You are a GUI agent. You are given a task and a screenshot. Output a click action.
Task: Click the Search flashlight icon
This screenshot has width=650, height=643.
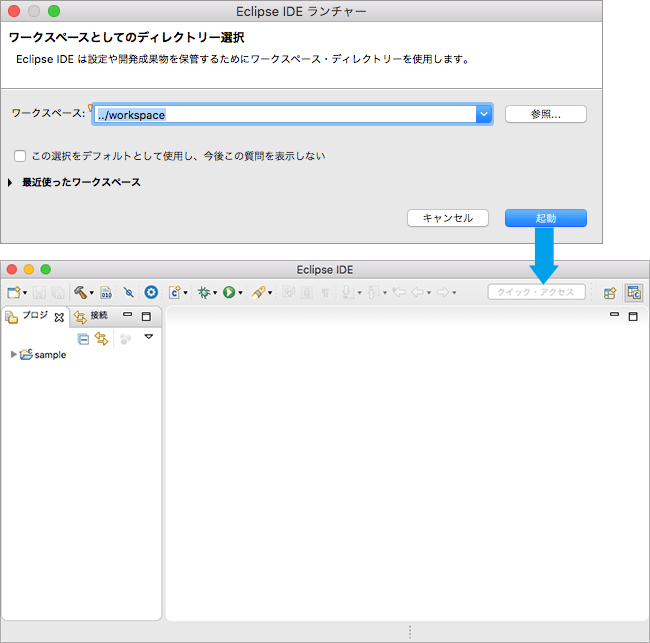(259, 293)
